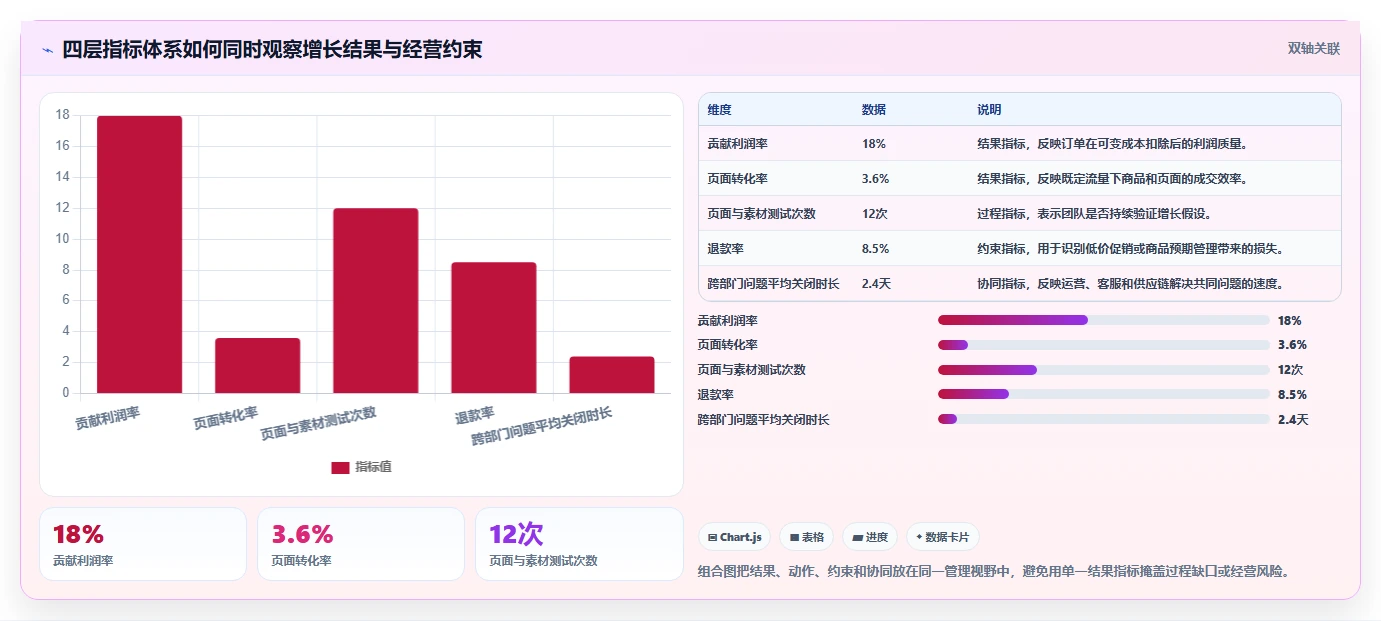Screen dimensions: 1381x621
Task: Click the 页面转化率 x-axis label
Action: click(x=226, y=418)
